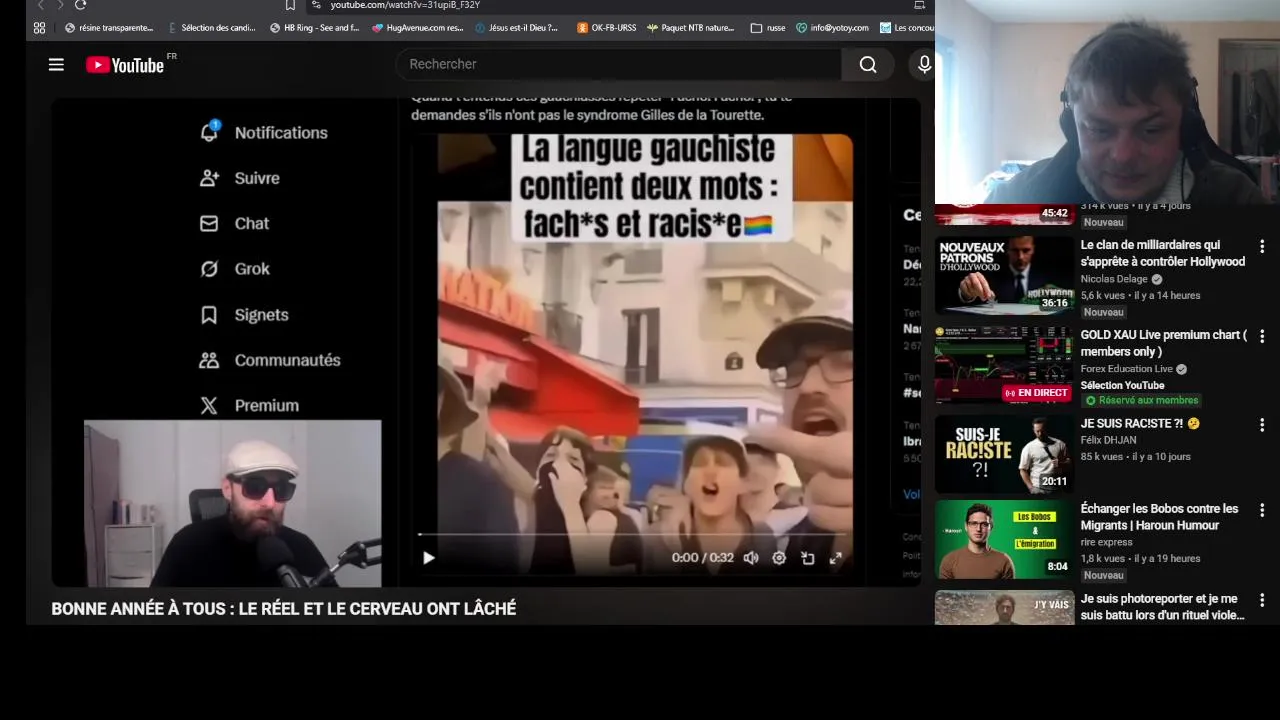Open the Suis-je Rac!ste thumbnail
This screenshot has height=720, width=1280.
pos(1004,454)
